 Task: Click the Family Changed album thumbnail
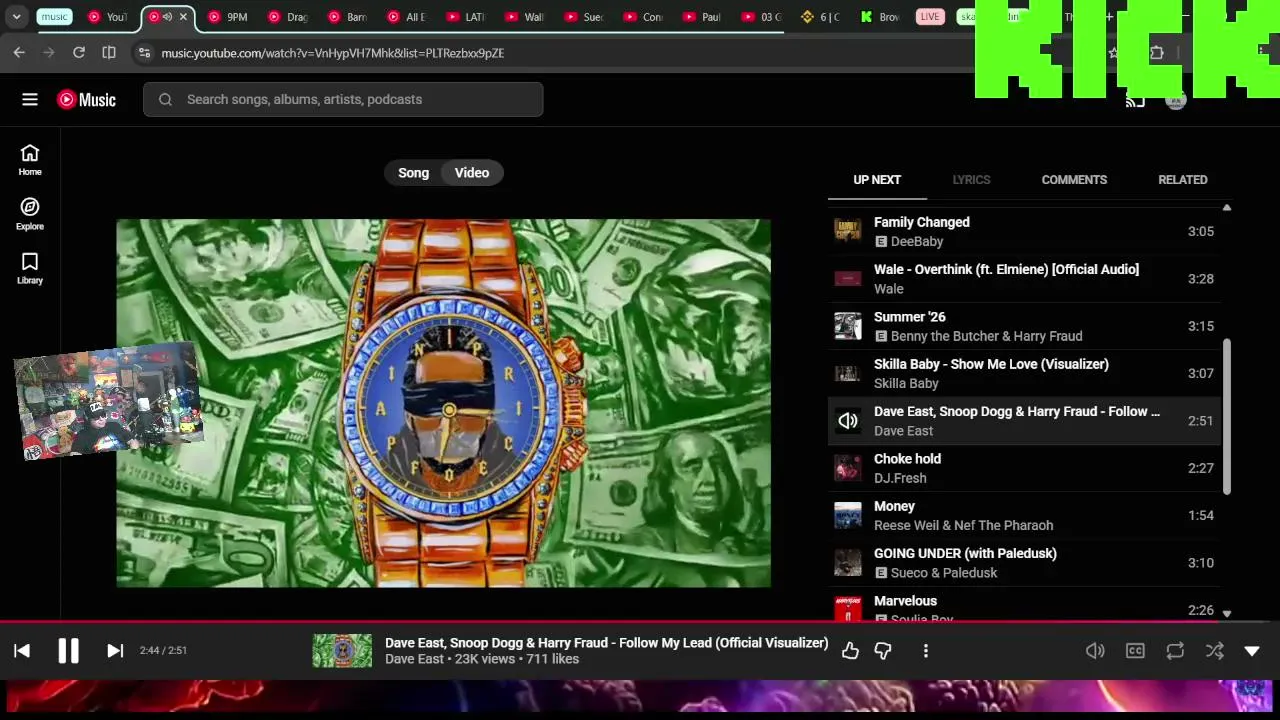pyautogui.click(x=848, y=231)
